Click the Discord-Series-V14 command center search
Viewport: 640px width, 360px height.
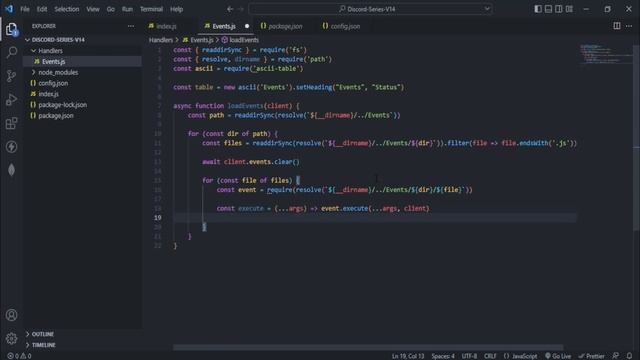[x=371, y=9]
